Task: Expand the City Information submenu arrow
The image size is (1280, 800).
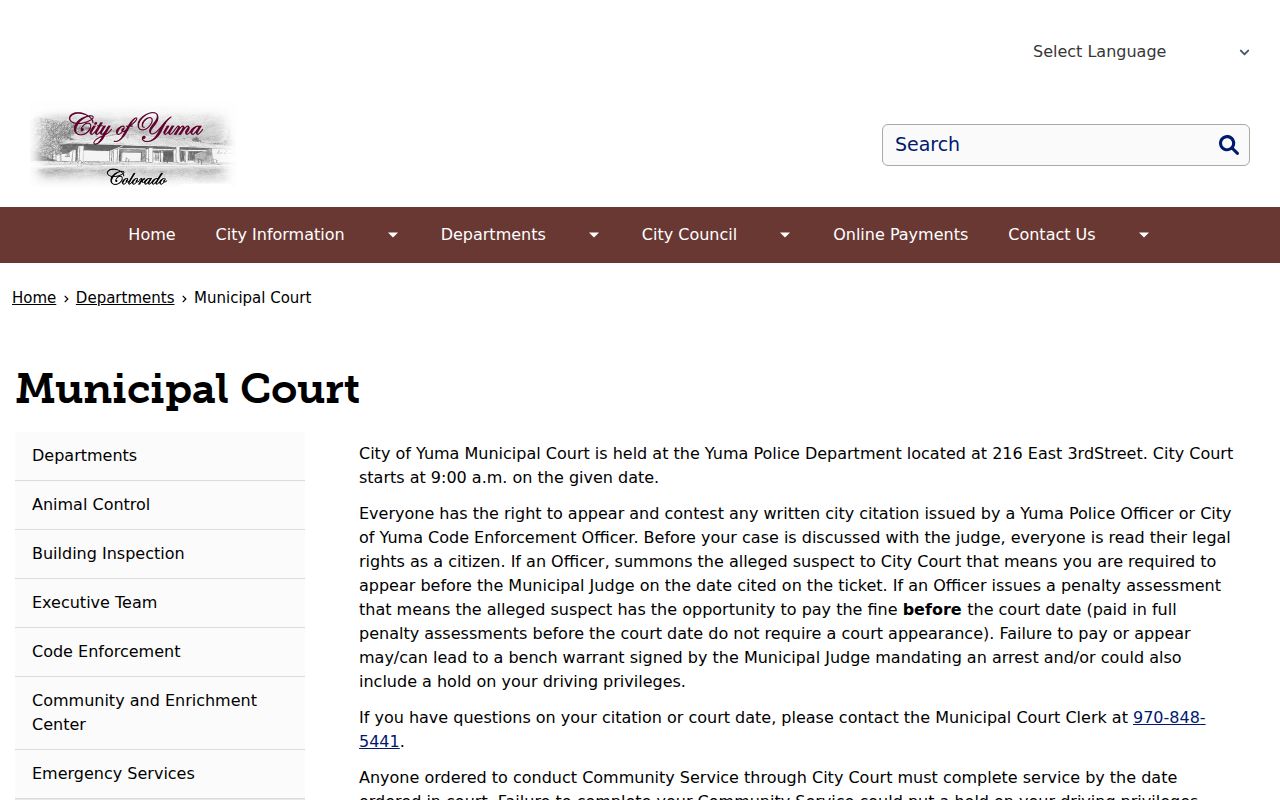Action: point(393,235)
